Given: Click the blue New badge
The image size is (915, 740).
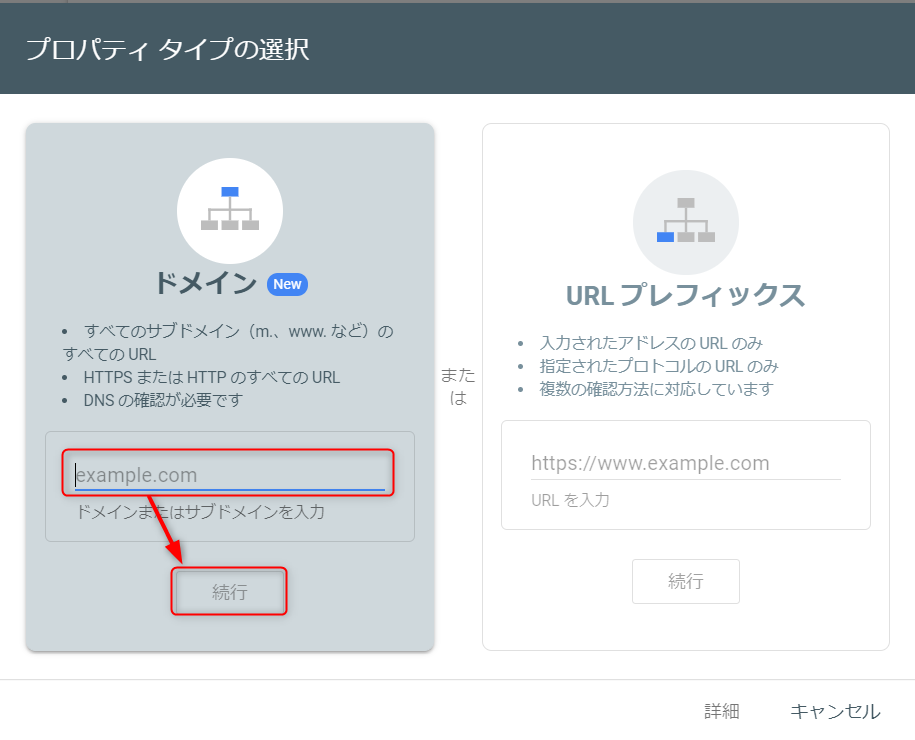Looking at the screenshot, I should tap(287, 284).
